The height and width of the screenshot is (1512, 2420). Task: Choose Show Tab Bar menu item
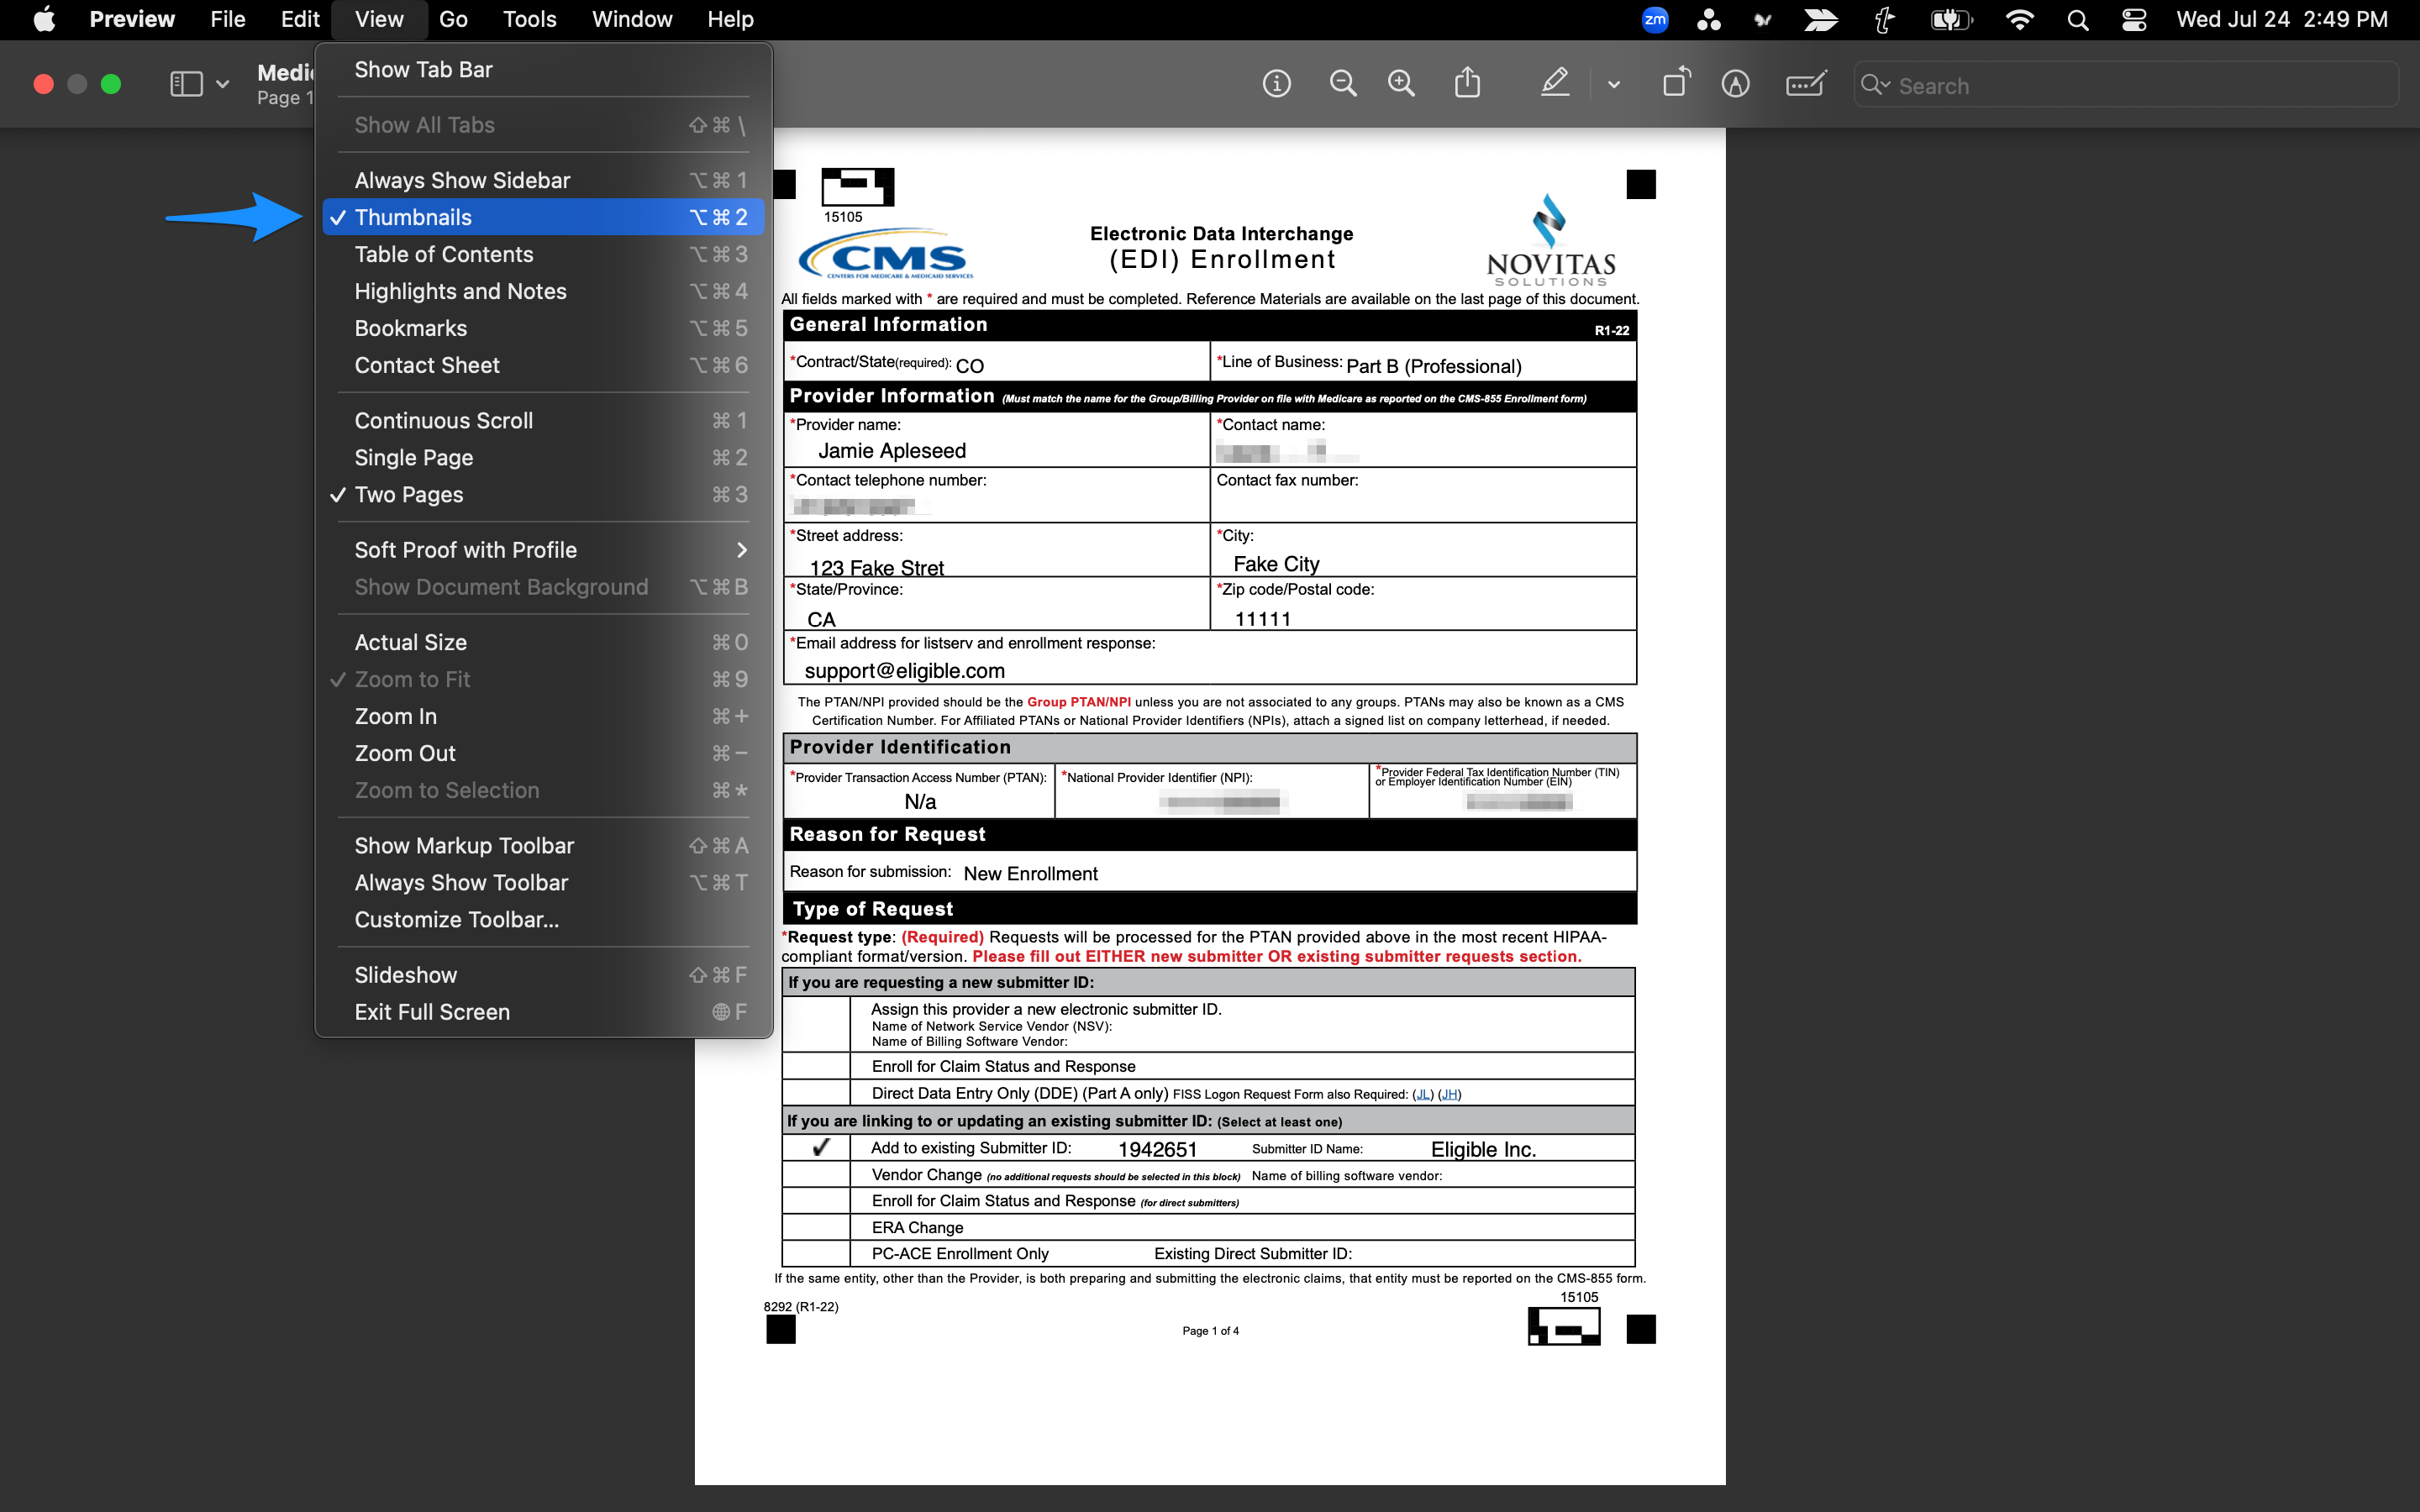point(543,70)
